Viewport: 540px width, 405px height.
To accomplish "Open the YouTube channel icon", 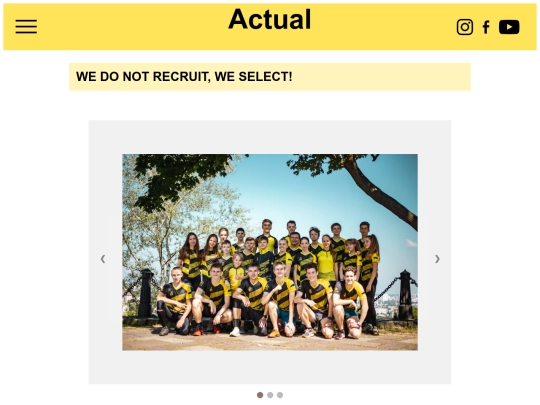I will point(509,27).
